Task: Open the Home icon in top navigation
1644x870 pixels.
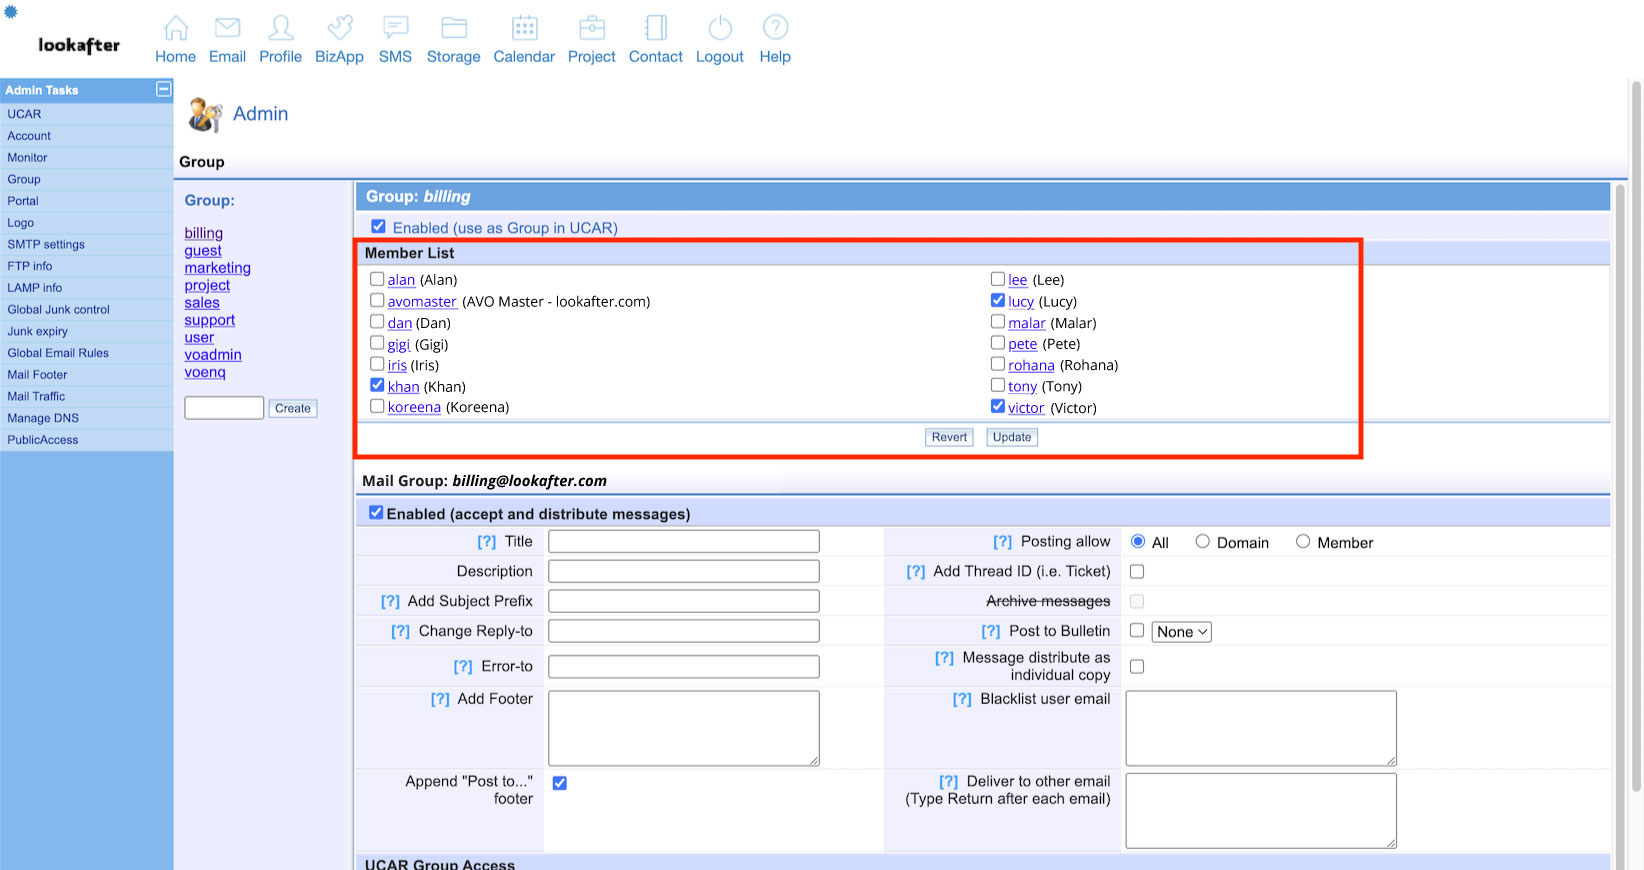Action: click(176, 28)
